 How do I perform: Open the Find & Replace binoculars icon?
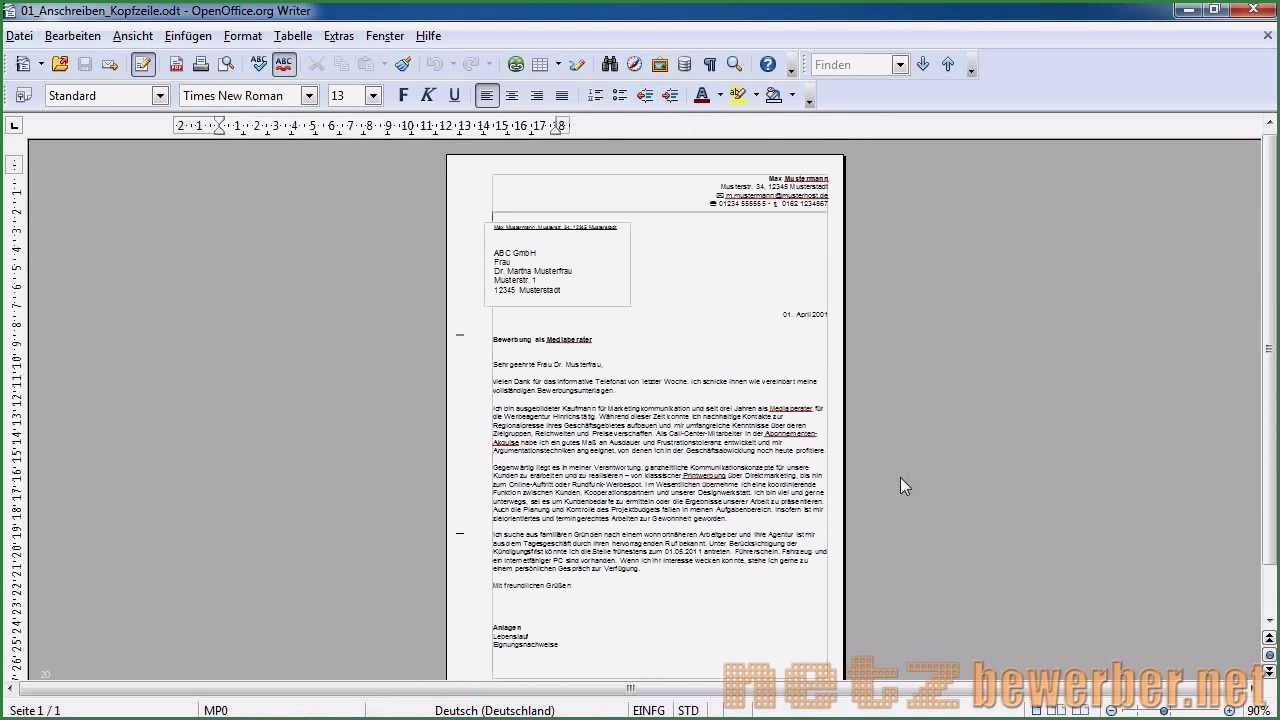pyautogui.click(x=610, y=65)
